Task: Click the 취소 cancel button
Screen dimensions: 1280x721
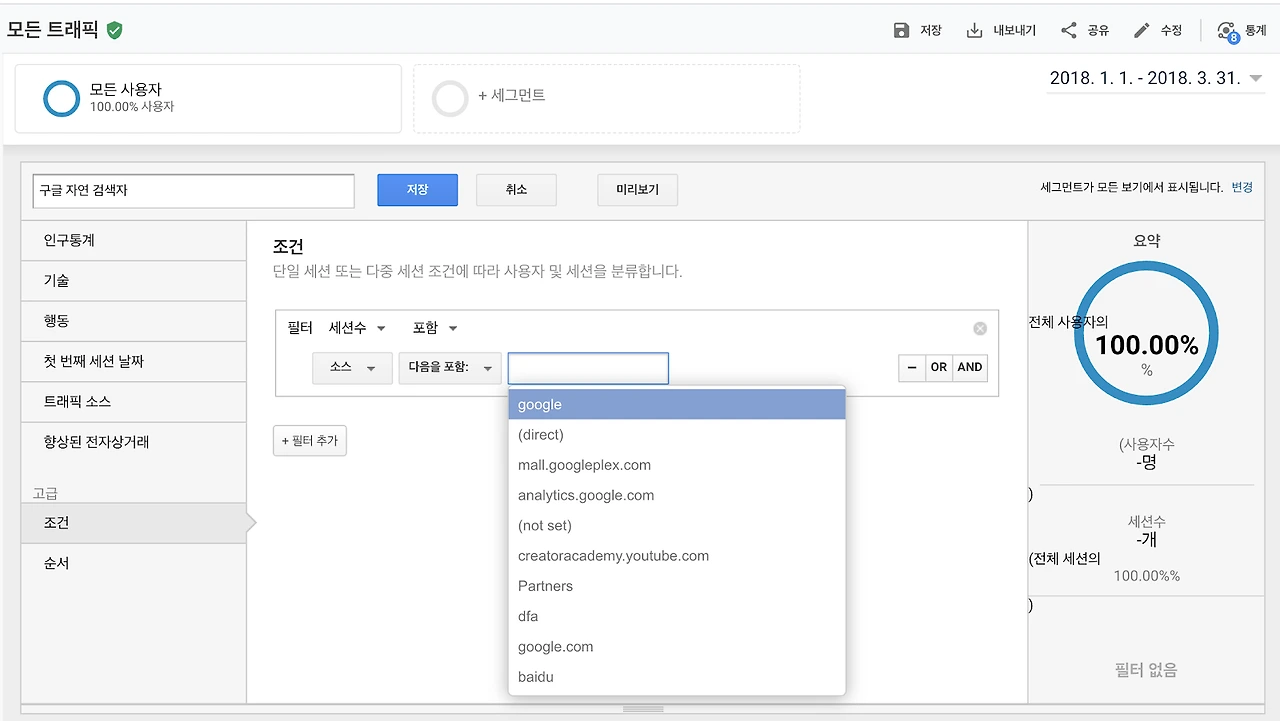Action: 516,190
